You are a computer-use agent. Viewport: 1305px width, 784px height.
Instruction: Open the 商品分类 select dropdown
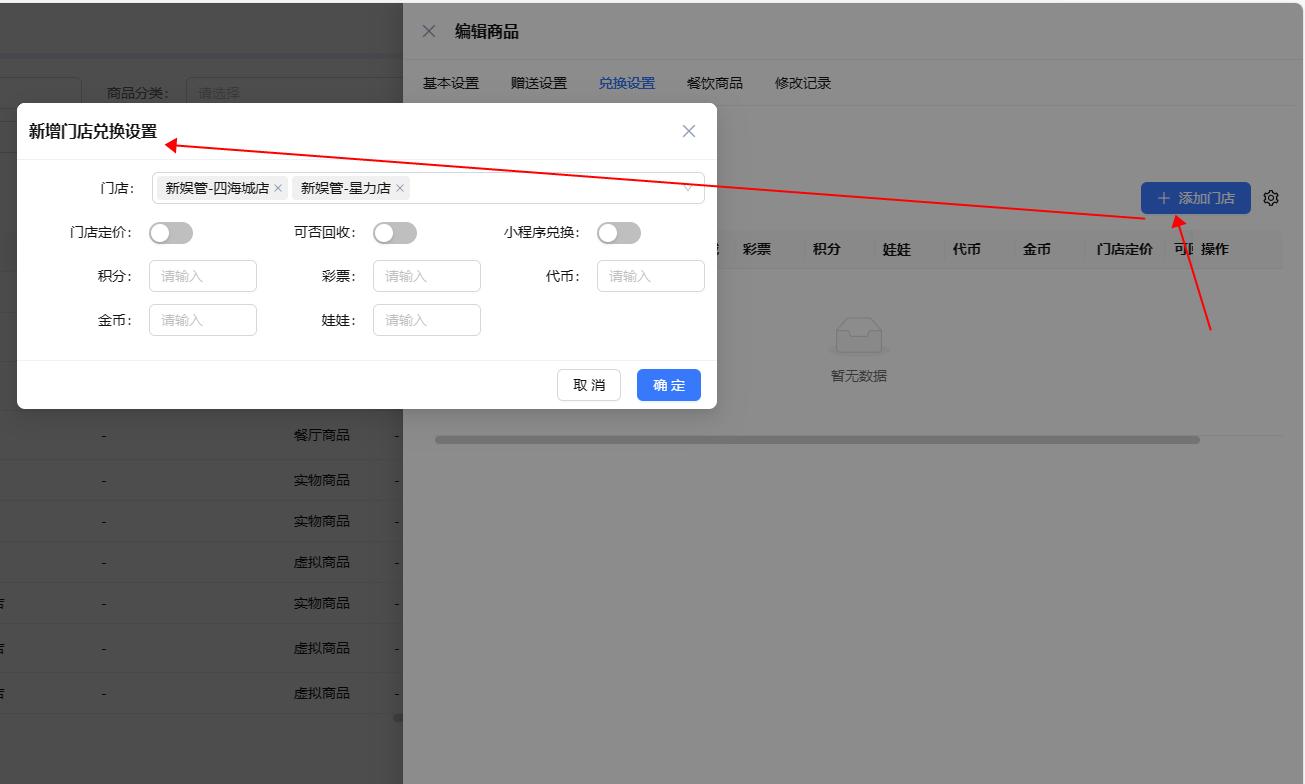coord(295,93)
